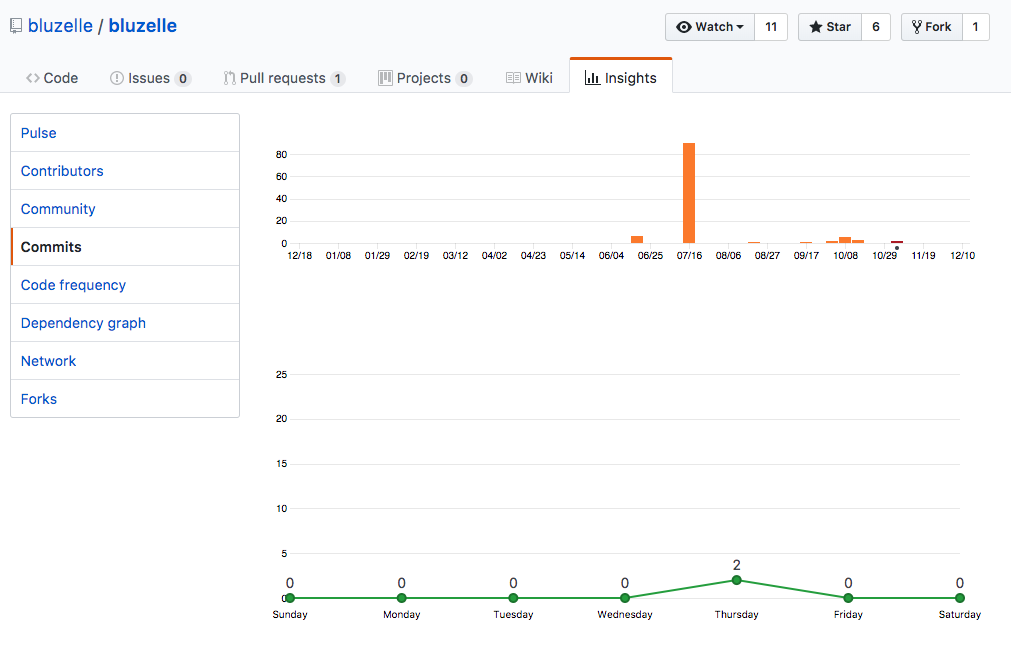Click the wiki book icon
The image size is (1011, 650).
pos(513,78)
